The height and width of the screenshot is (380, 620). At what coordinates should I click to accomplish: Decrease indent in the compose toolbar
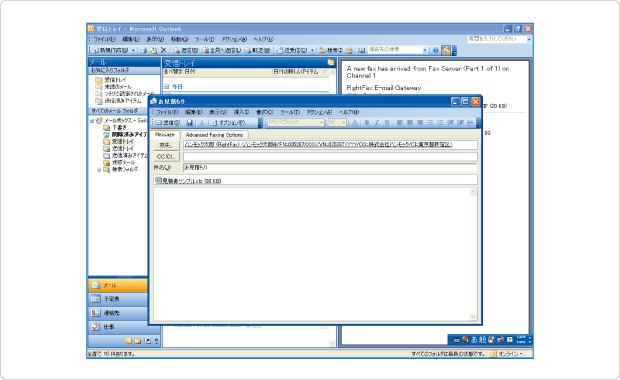coord(450,123)
